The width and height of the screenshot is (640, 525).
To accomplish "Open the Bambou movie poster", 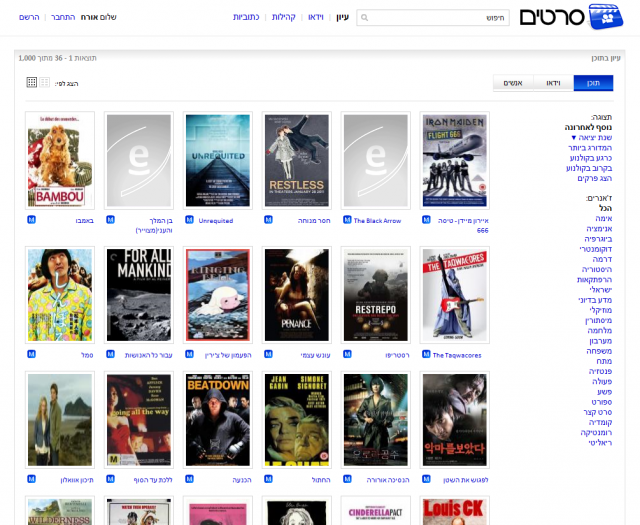I will pos(60,160).
